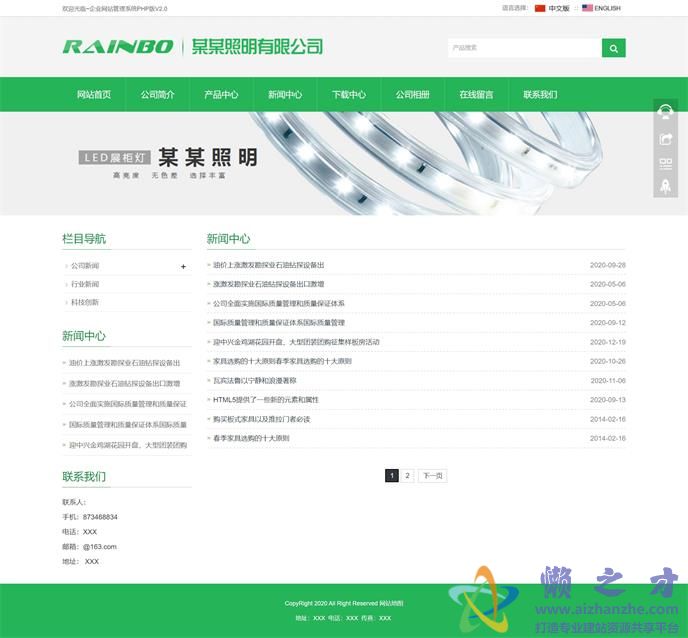Click the email text @163.com
Viewport: 688px width, 638px height.
[x=100, y=547]
